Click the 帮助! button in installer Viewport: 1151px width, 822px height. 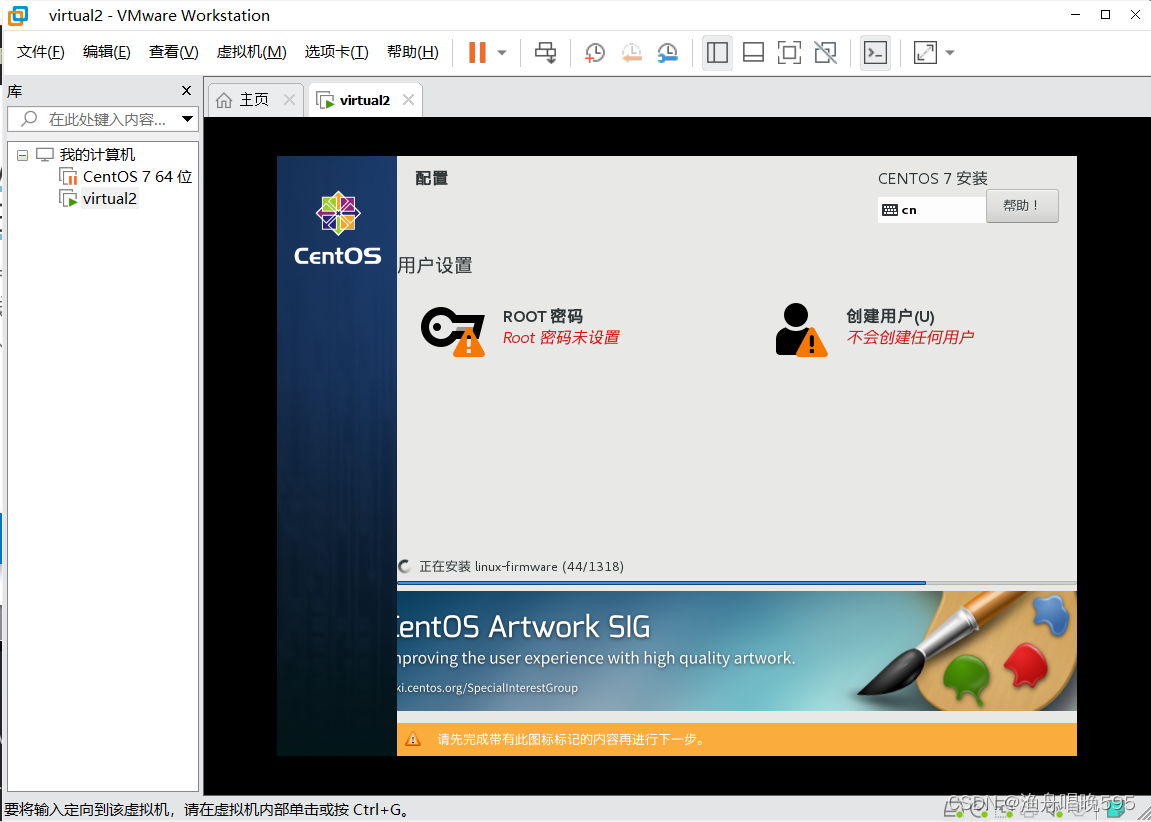[1022, 206]
